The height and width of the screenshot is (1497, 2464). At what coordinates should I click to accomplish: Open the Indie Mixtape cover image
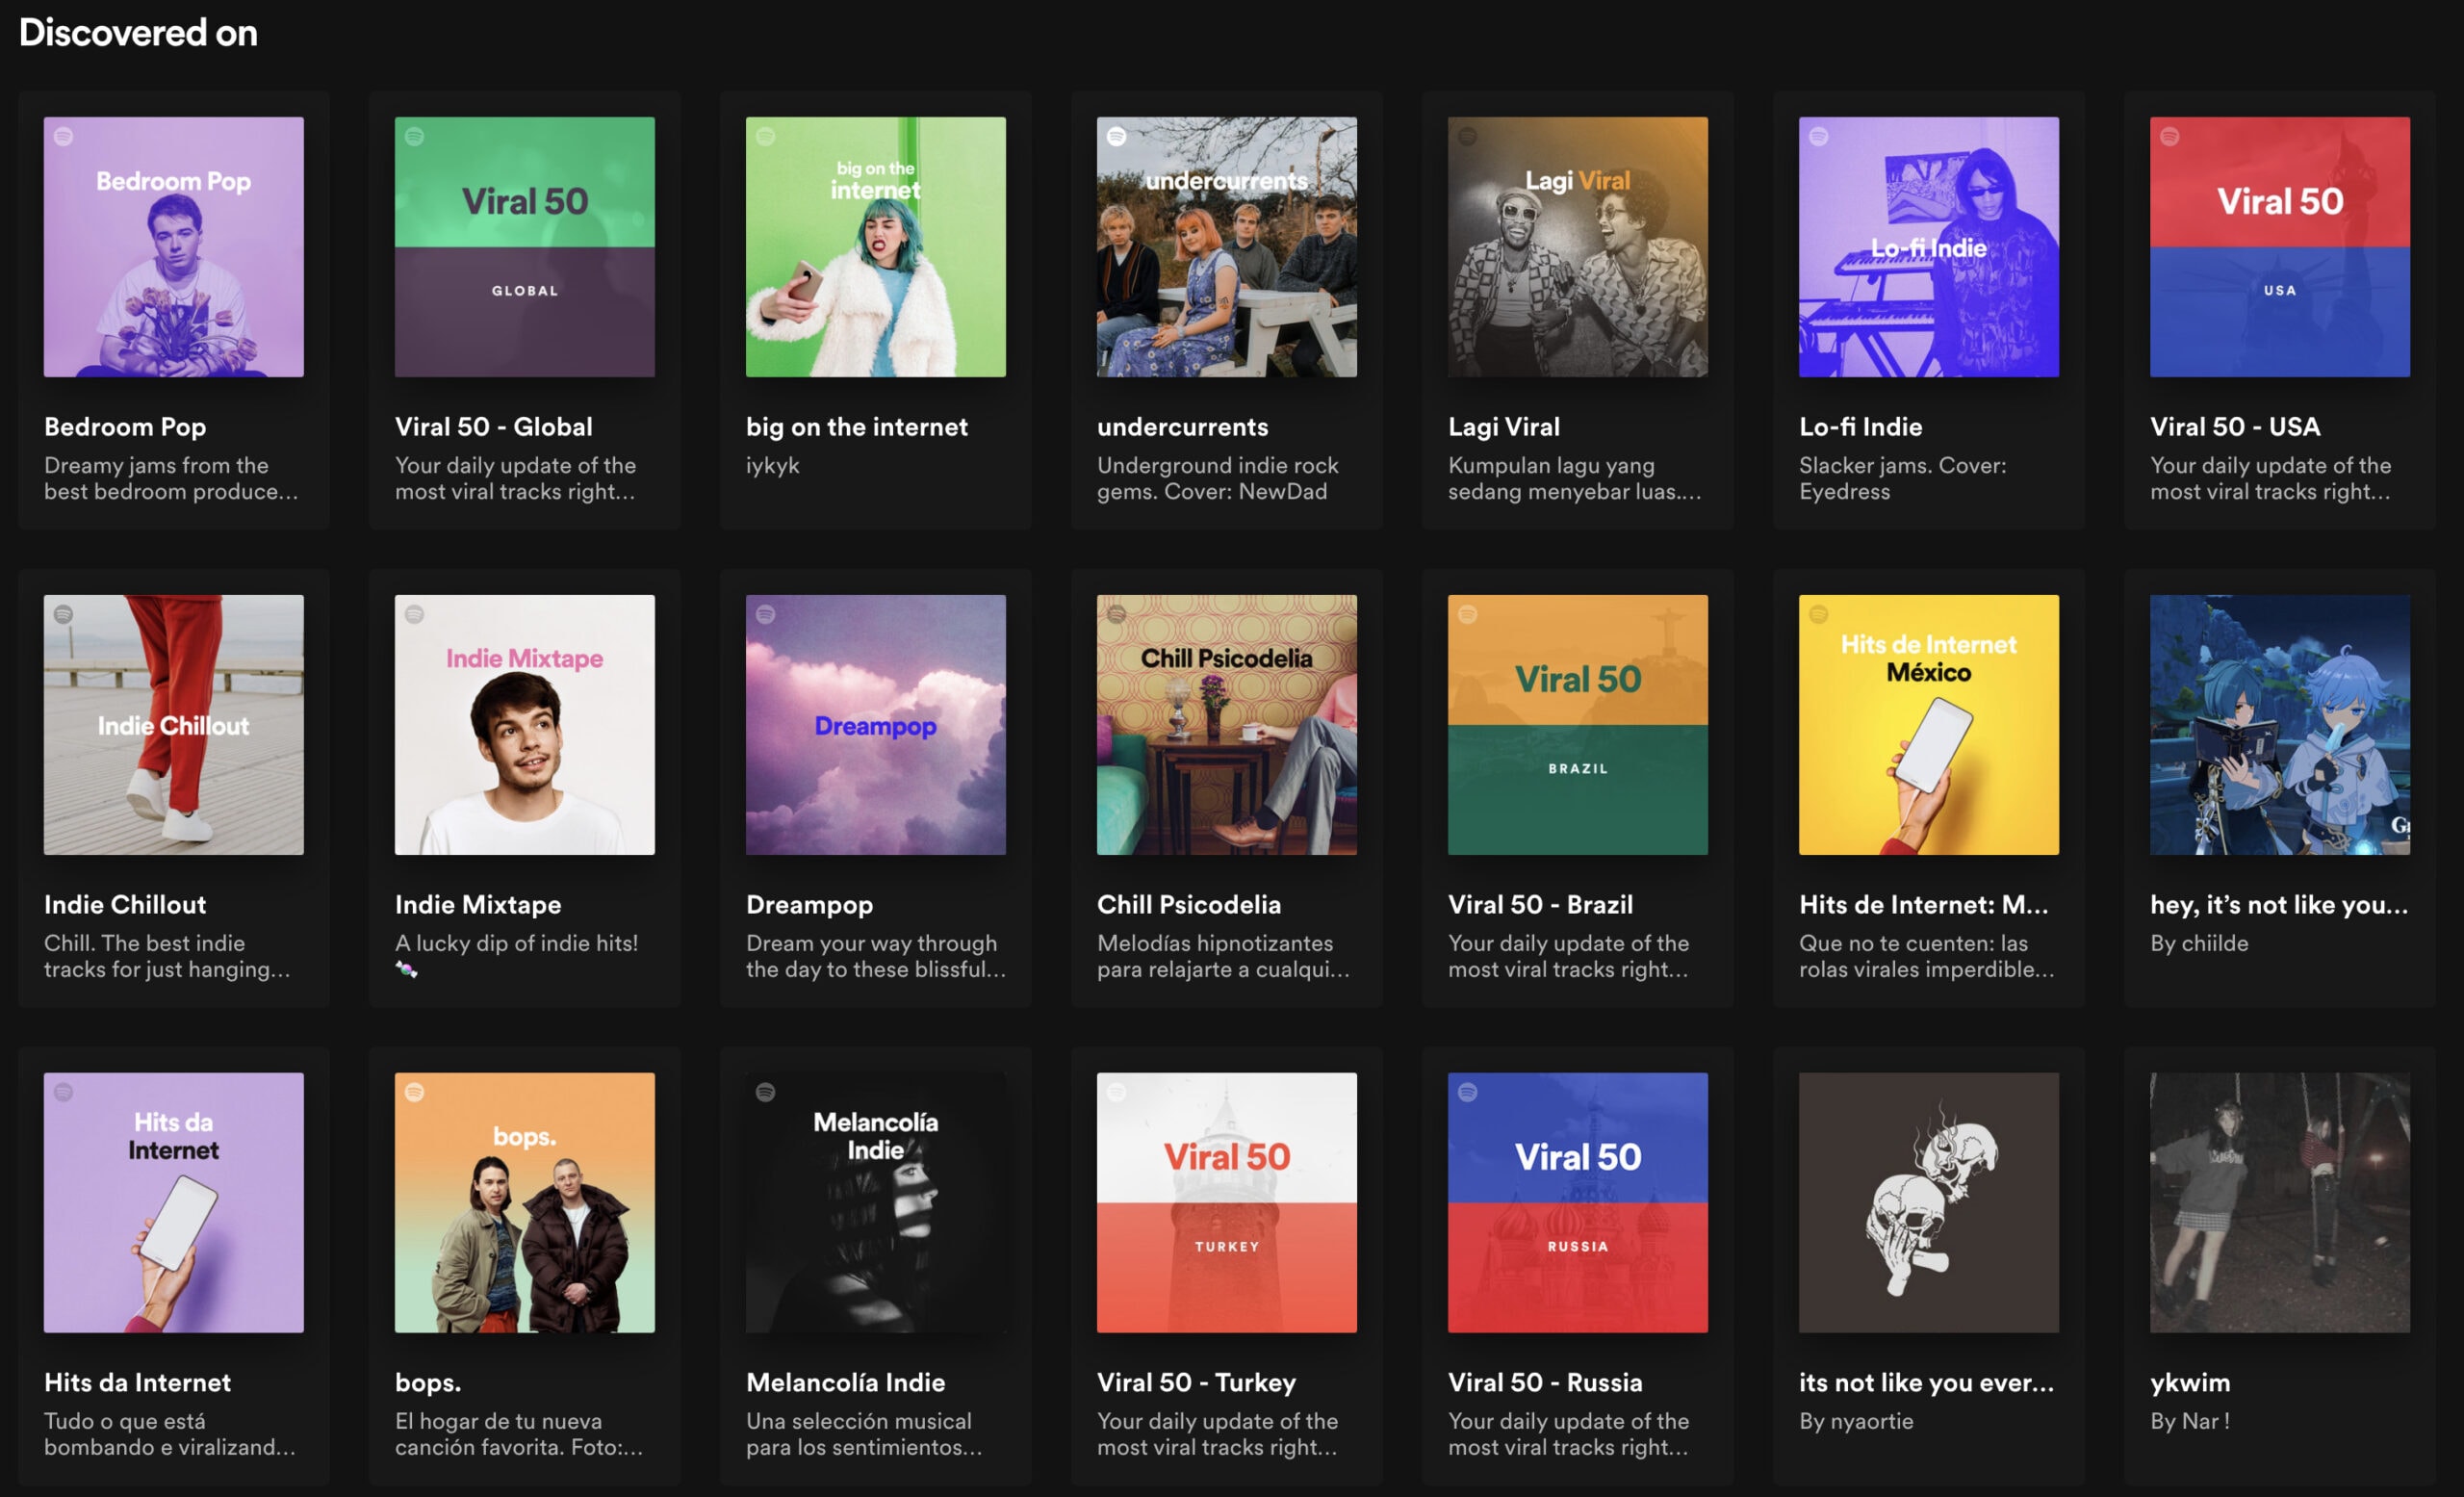(525, 725)
